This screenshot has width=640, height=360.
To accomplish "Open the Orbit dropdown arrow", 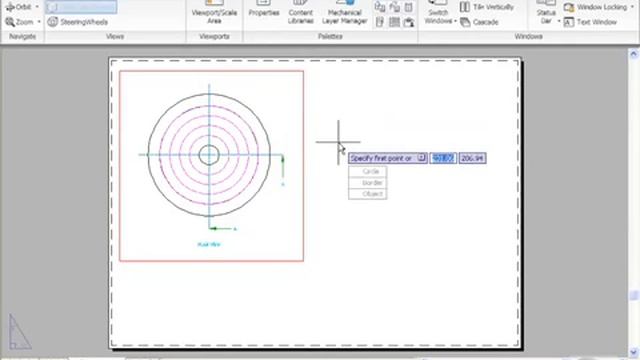I will click(x=37, y=7).
